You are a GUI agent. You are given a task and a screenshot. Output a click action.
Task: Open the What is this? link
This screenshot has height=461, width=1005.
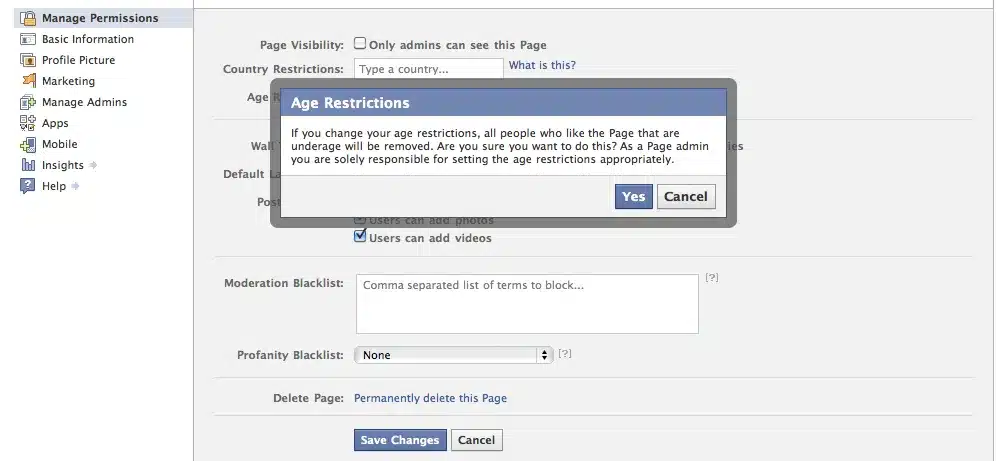542,66
